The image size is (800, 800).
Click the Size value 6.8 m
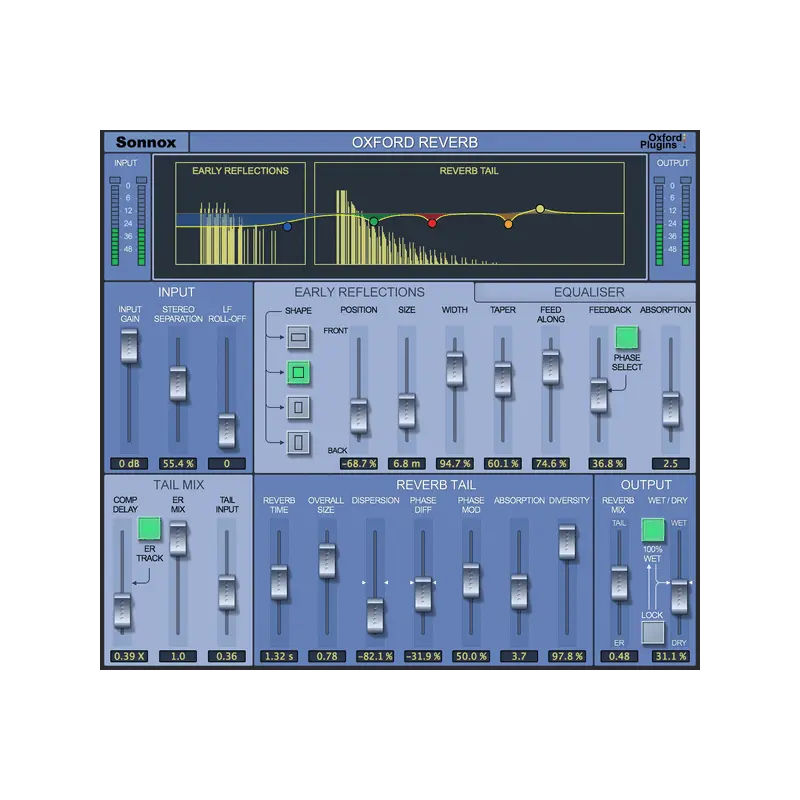click(x=407, y=464)
